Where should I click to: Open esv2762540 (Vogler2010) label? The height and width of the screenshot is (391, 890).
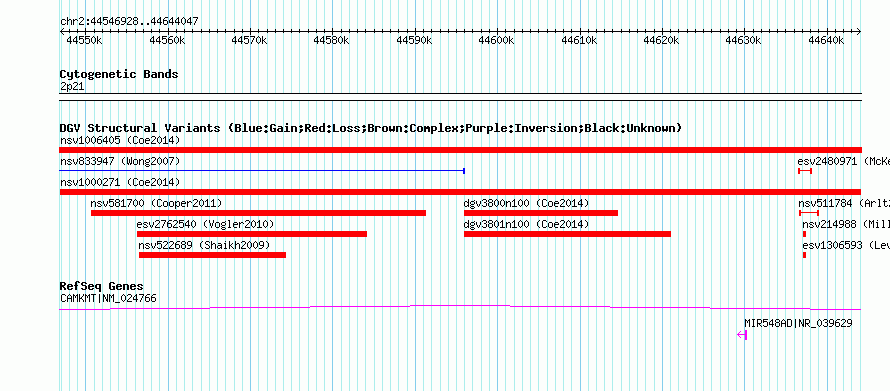[205, 224]
